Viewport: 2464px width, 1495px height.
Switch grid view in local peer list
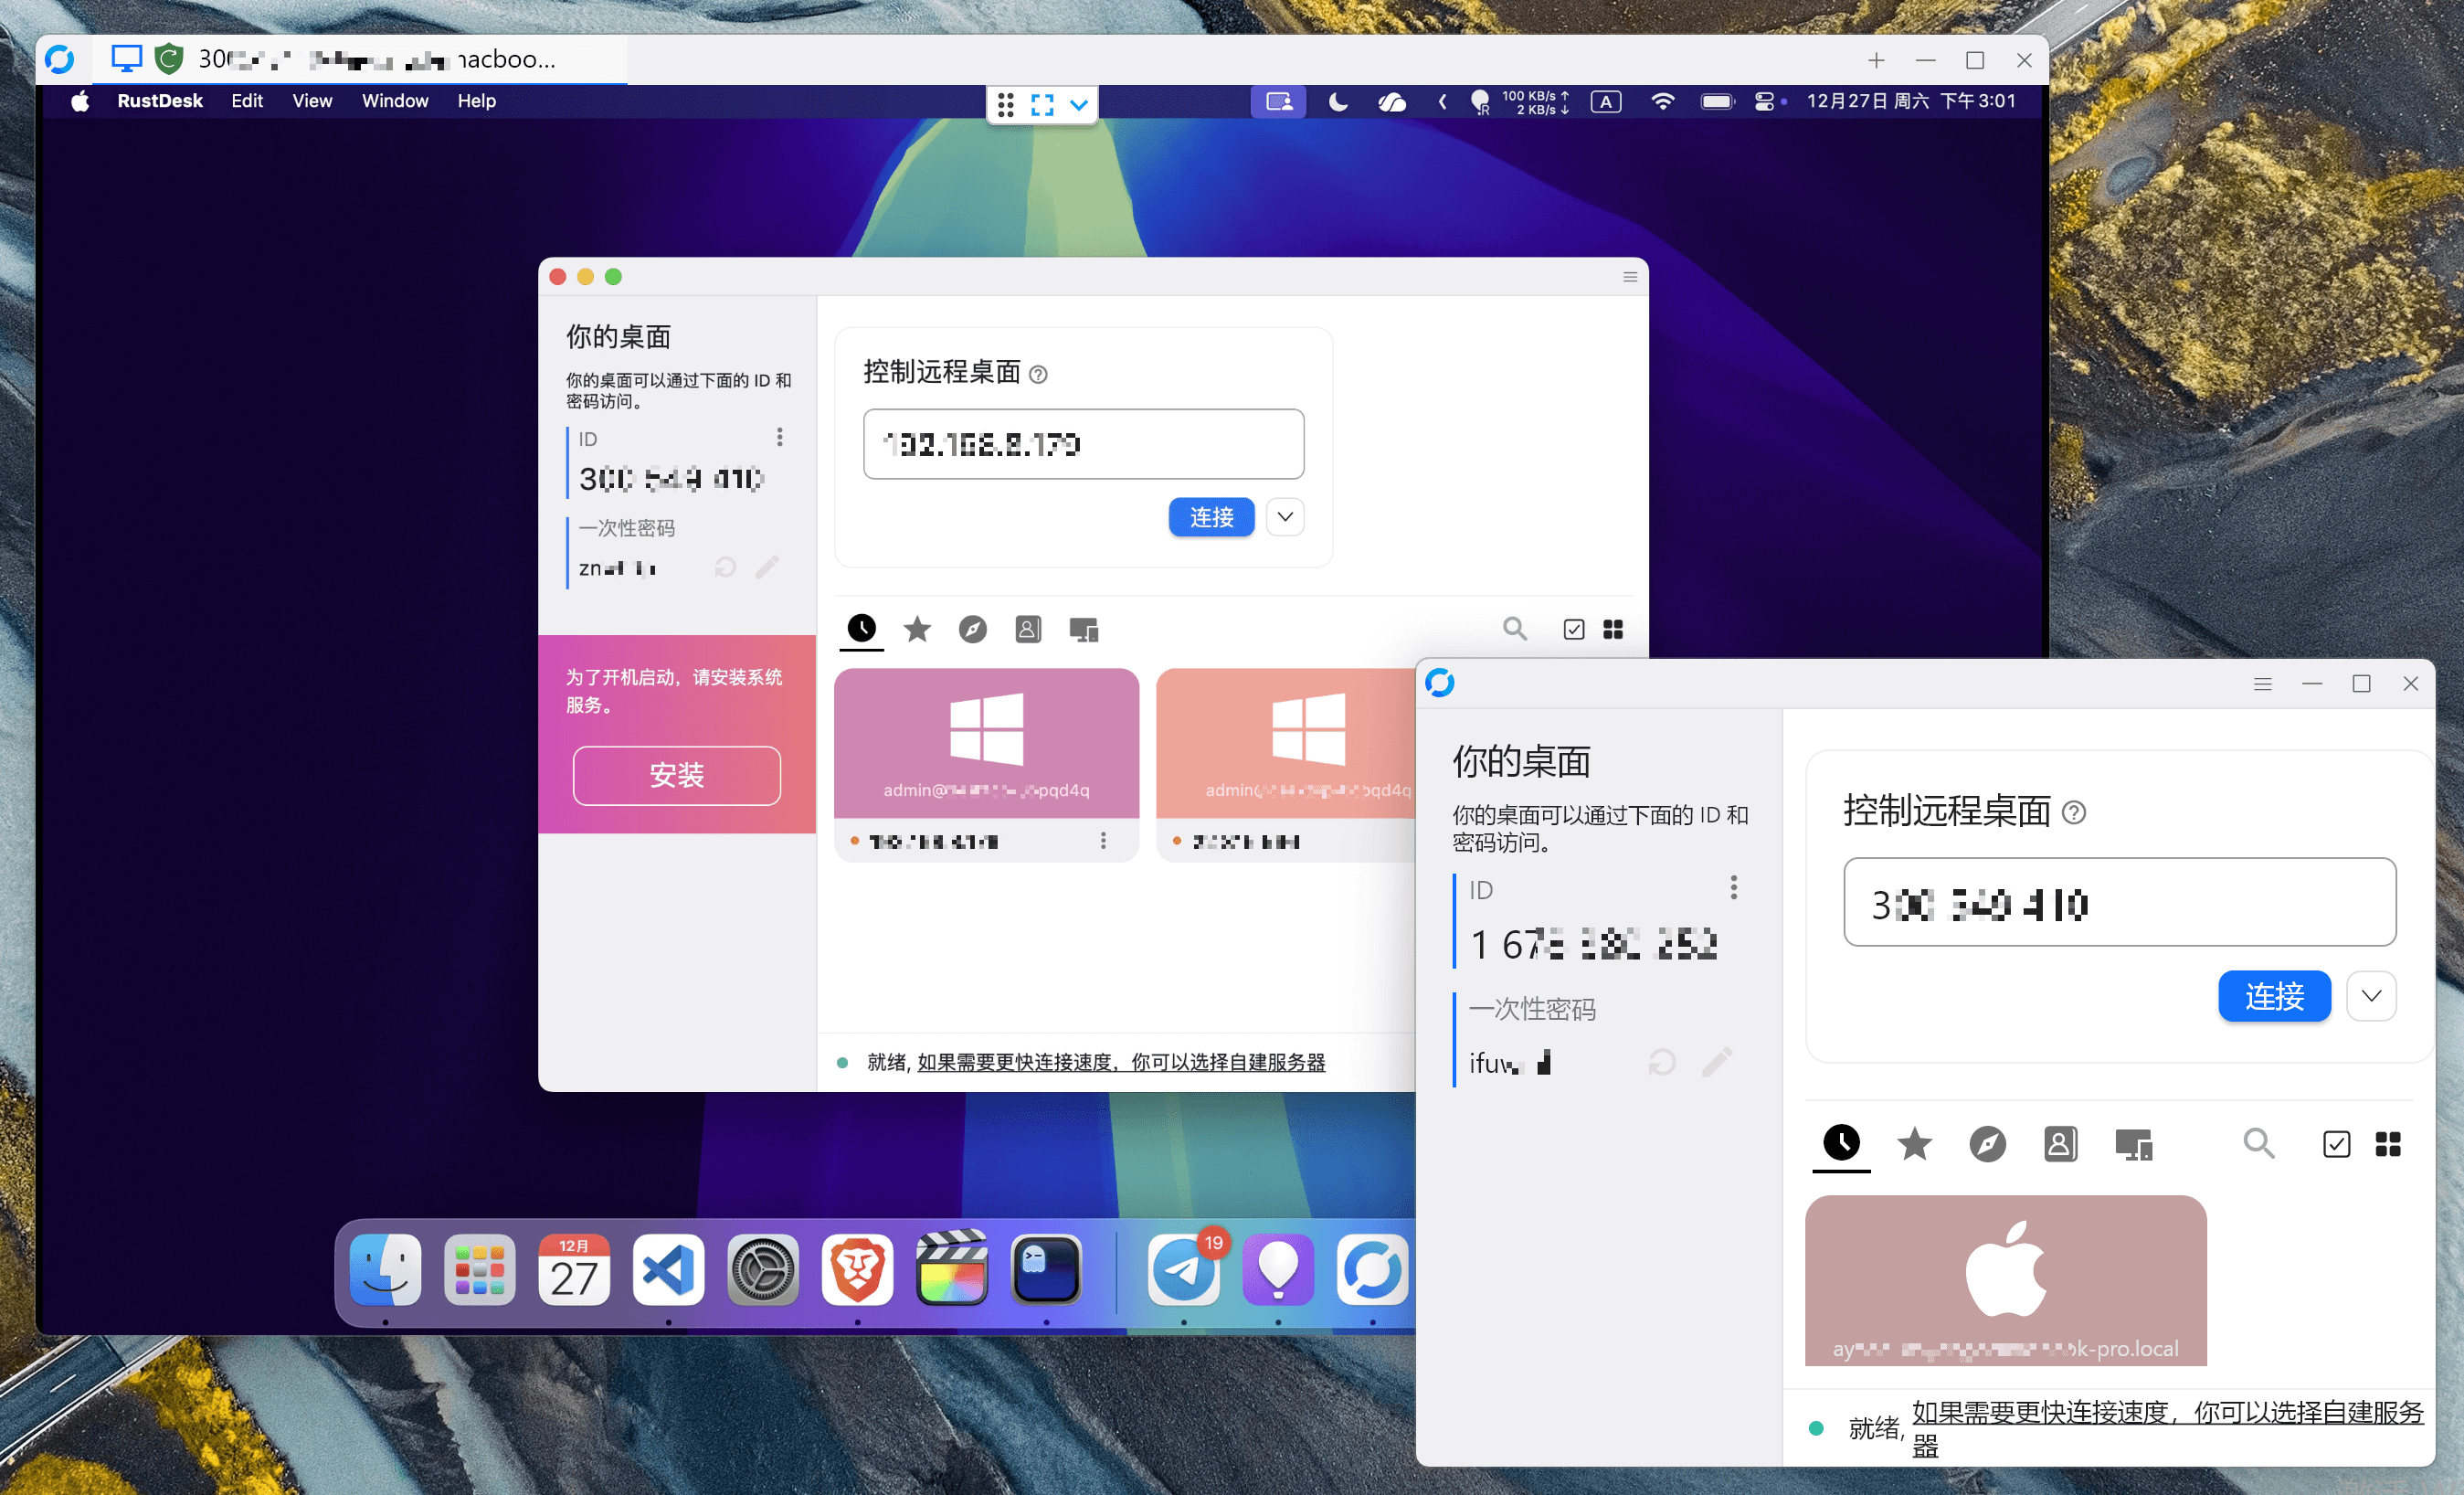pyautogui.click(x=2388, y=1143)
